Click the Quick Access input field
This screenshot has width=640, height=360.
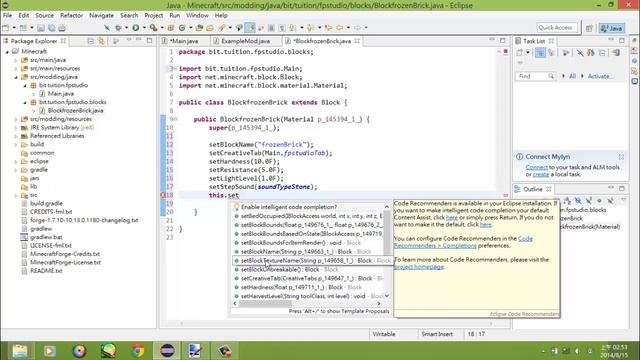tap(557, 28)
